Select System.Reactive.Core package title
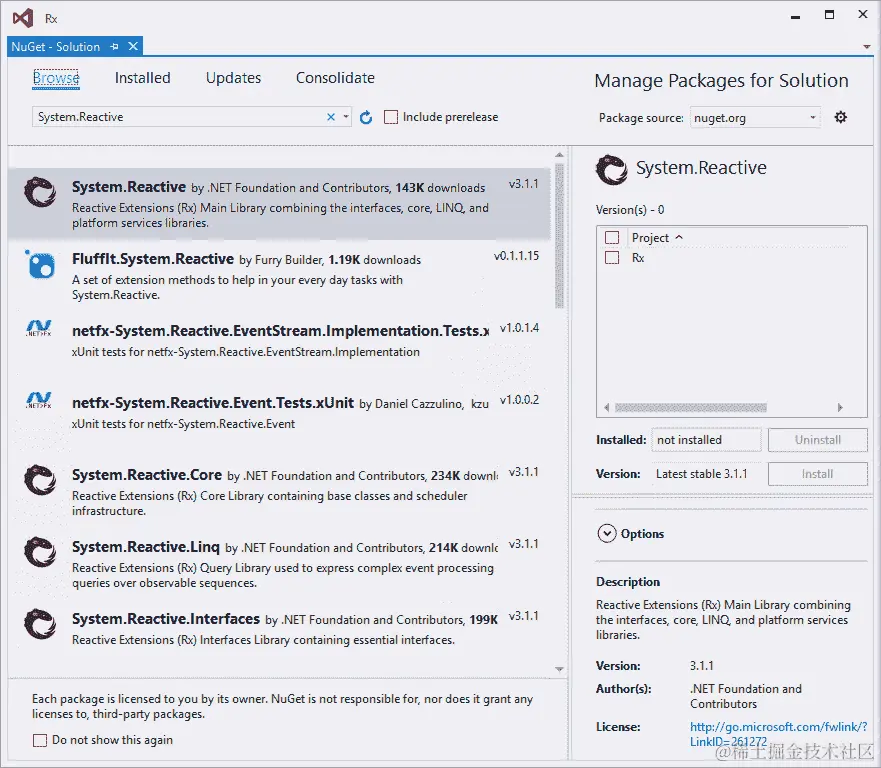The image size is (881, 768). click(x=147, y=475)
